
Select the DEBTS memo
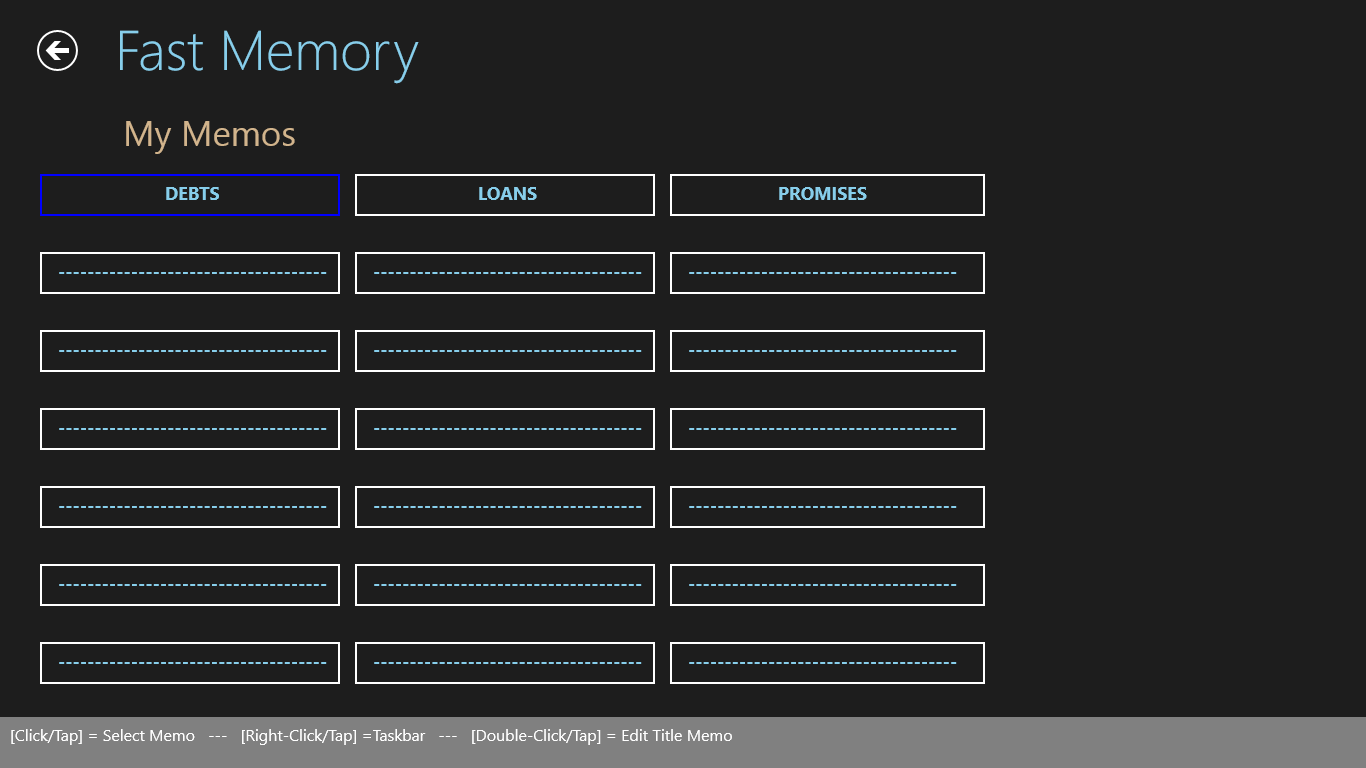click(190, 194)
